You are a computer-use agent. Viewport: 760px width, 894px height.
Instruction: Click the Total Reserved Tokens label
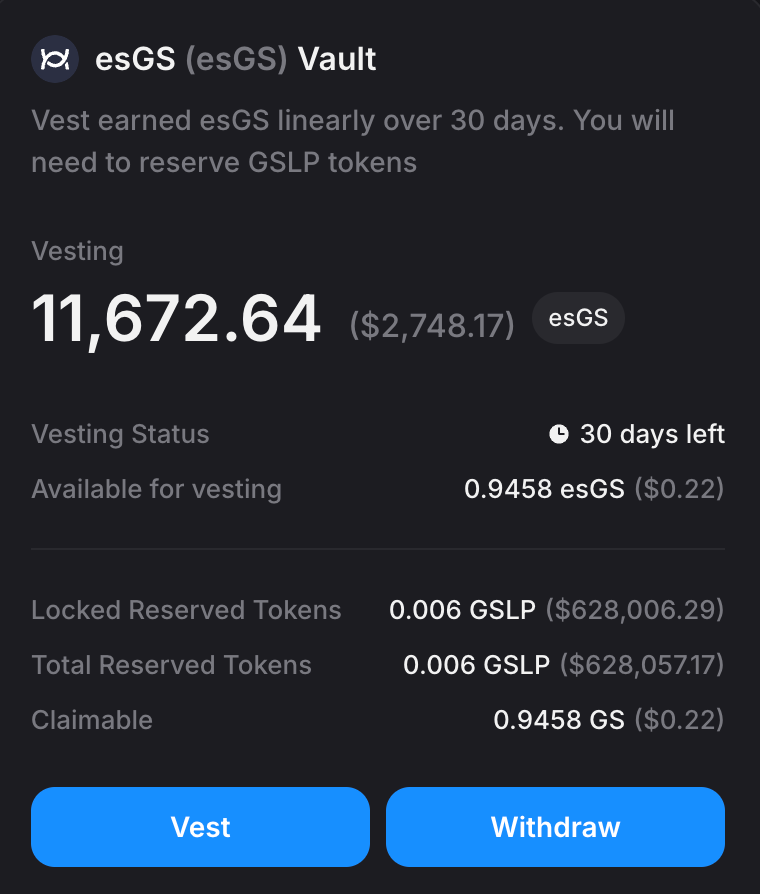click(x=172, y=665)
